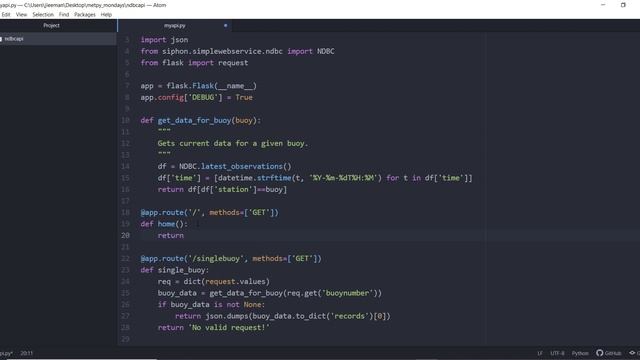This screenshot has width=640, height=360.
Task: Switch to the myapi.py editor tab
Action: coord(175,25)
